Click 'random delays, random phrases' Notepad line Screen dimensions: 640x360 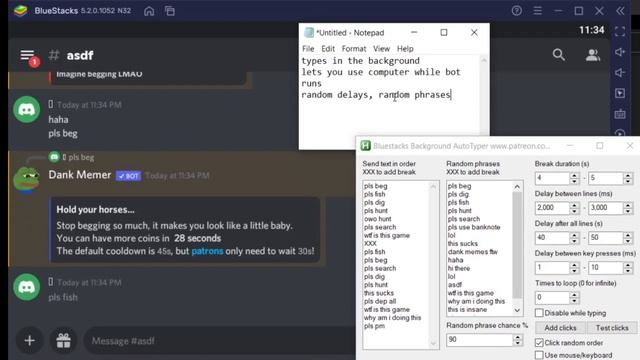[x=376, y=95]
